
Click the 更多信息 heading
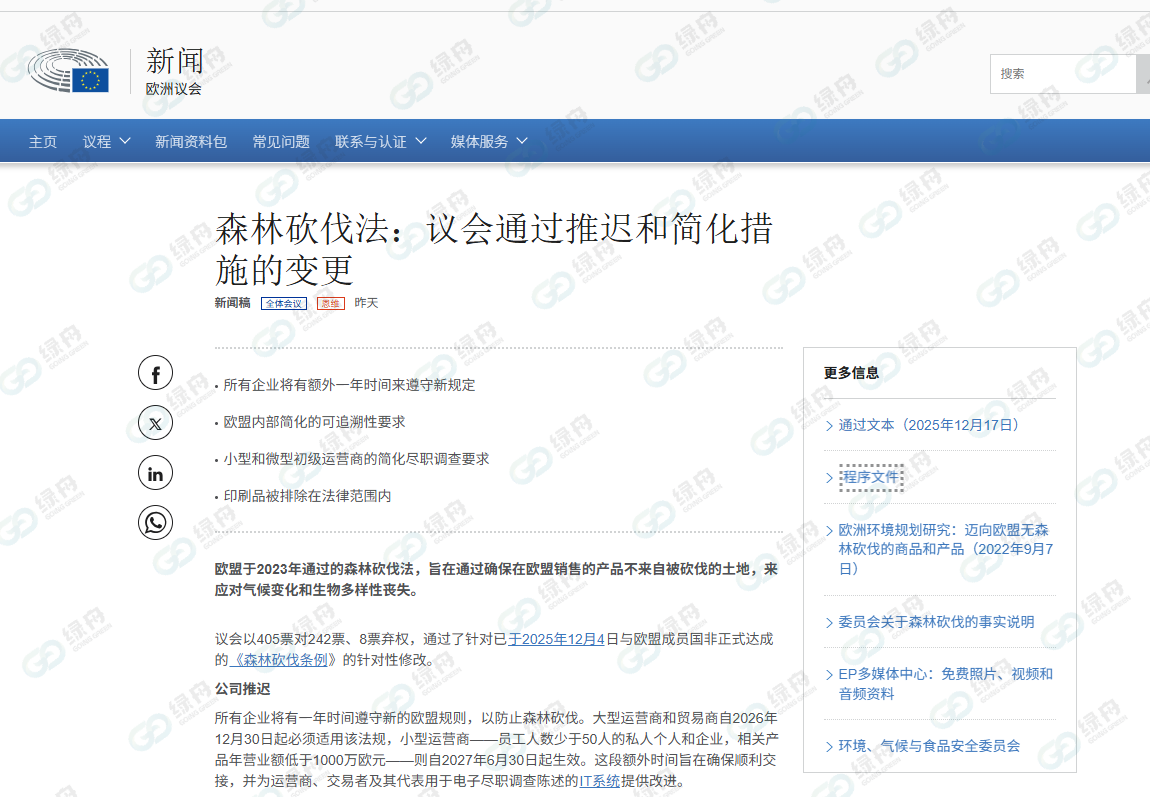pos(851,372)
